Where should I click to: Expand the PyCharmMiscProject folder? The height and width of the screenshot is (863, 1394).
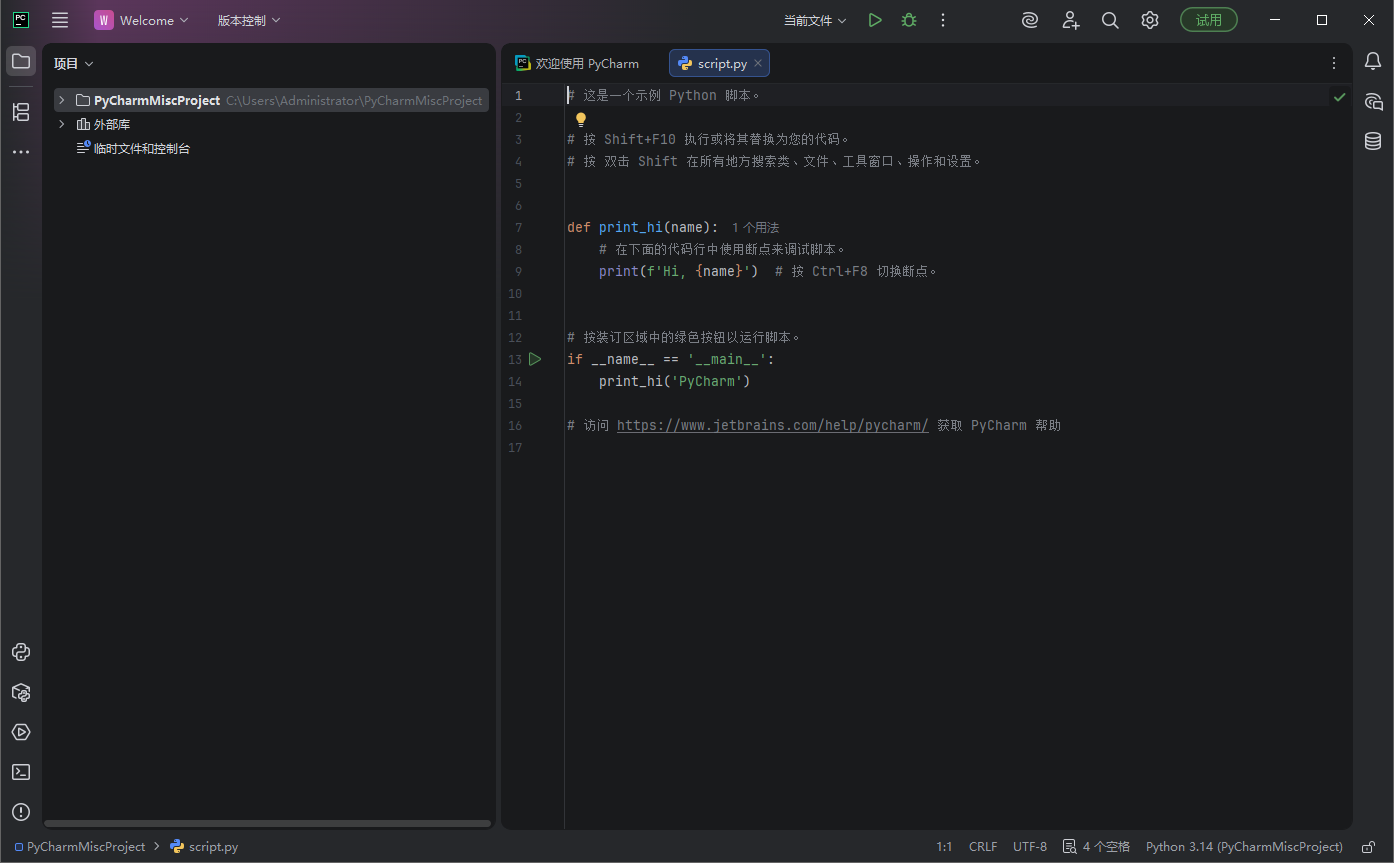click(x=61, y=100)
